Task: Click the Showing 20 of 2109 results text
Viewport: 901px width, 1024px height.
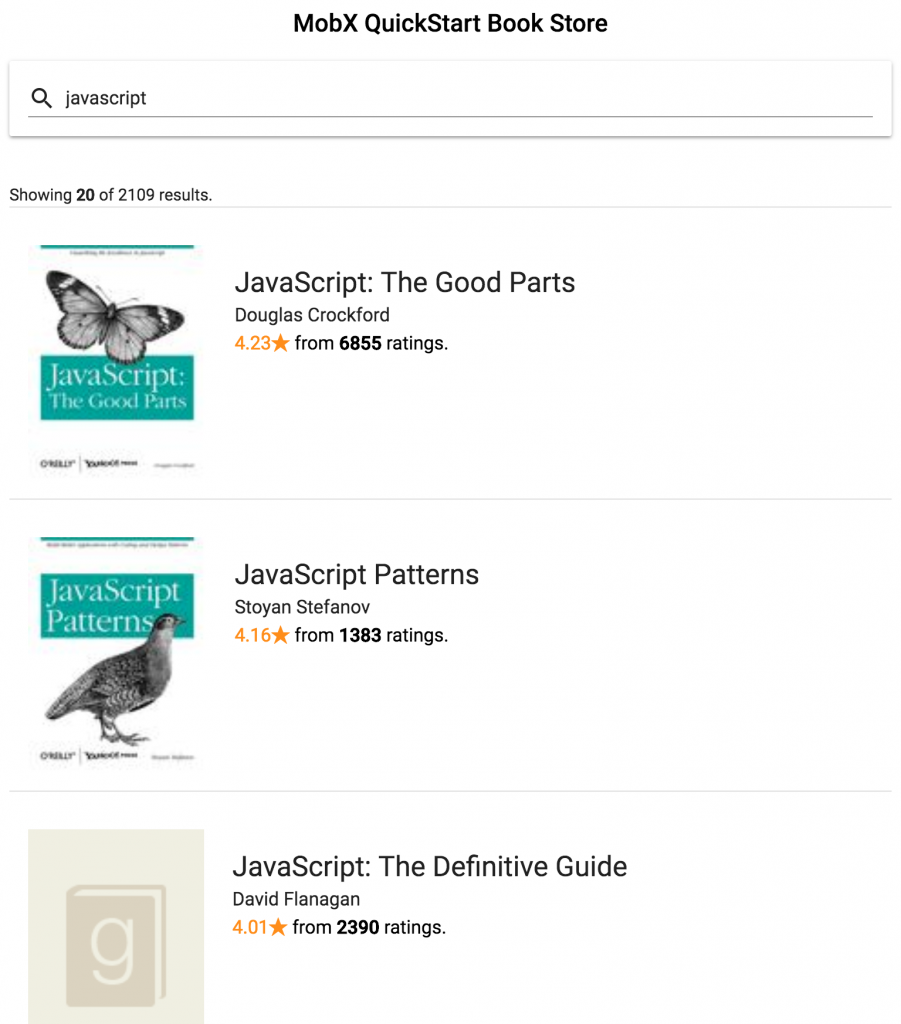Action: tap(111, 195)
